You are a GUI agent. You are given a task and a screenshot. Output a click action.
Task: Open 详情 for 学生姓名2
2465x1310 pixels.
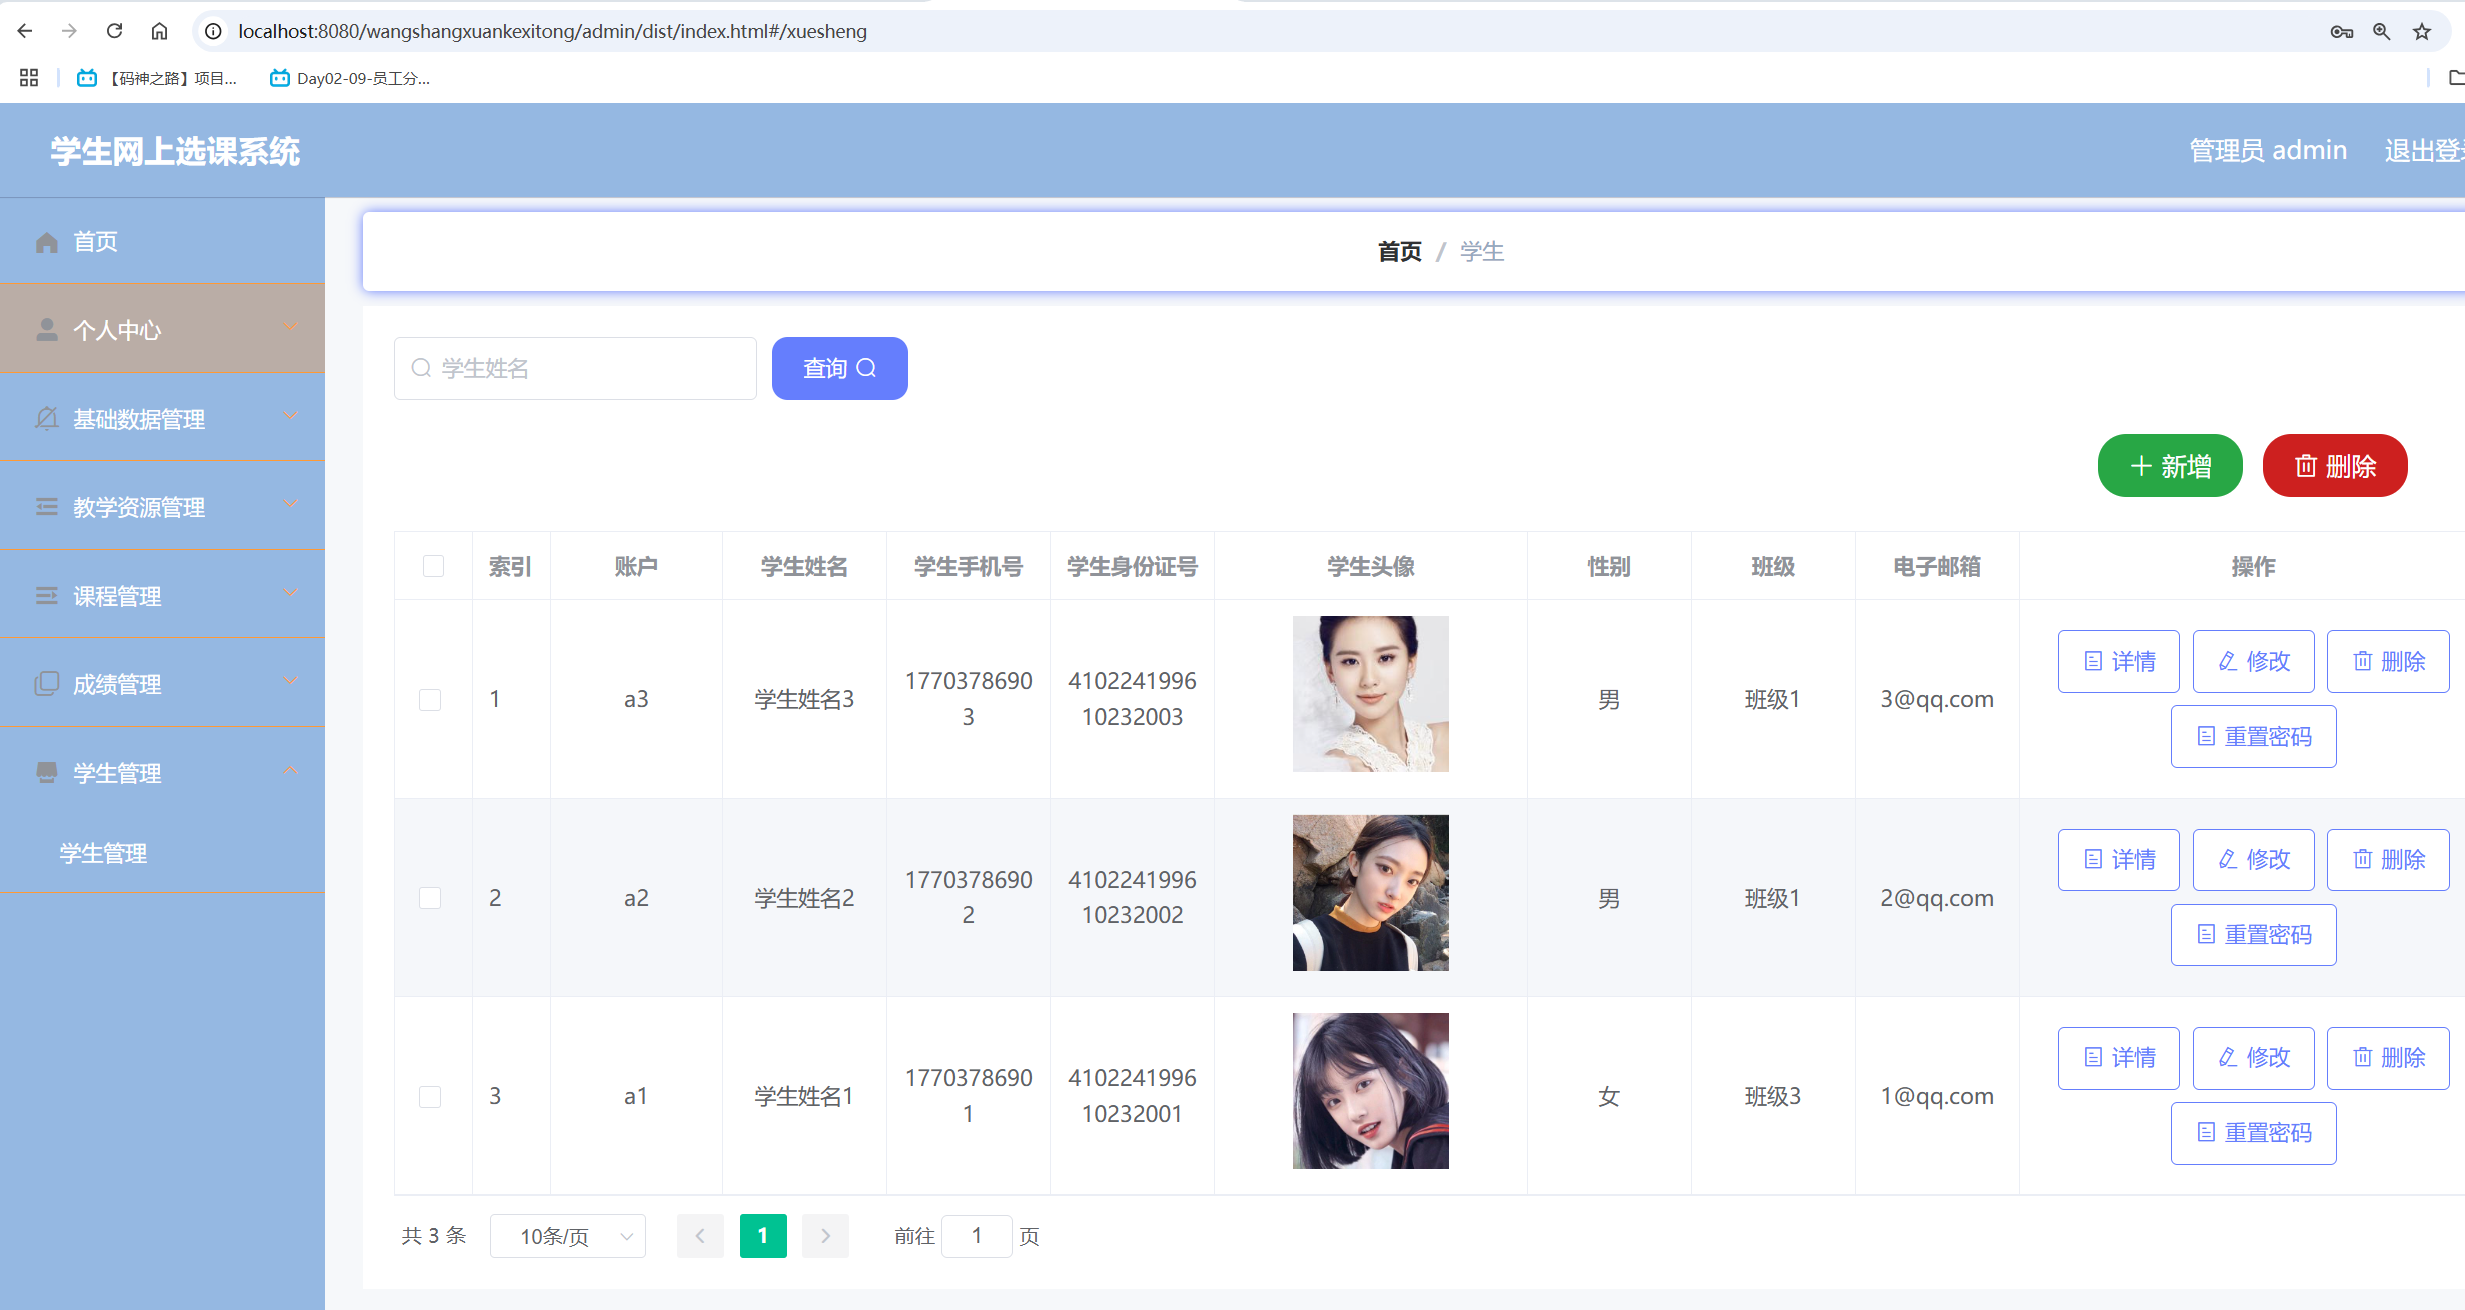coord(2118,859)
